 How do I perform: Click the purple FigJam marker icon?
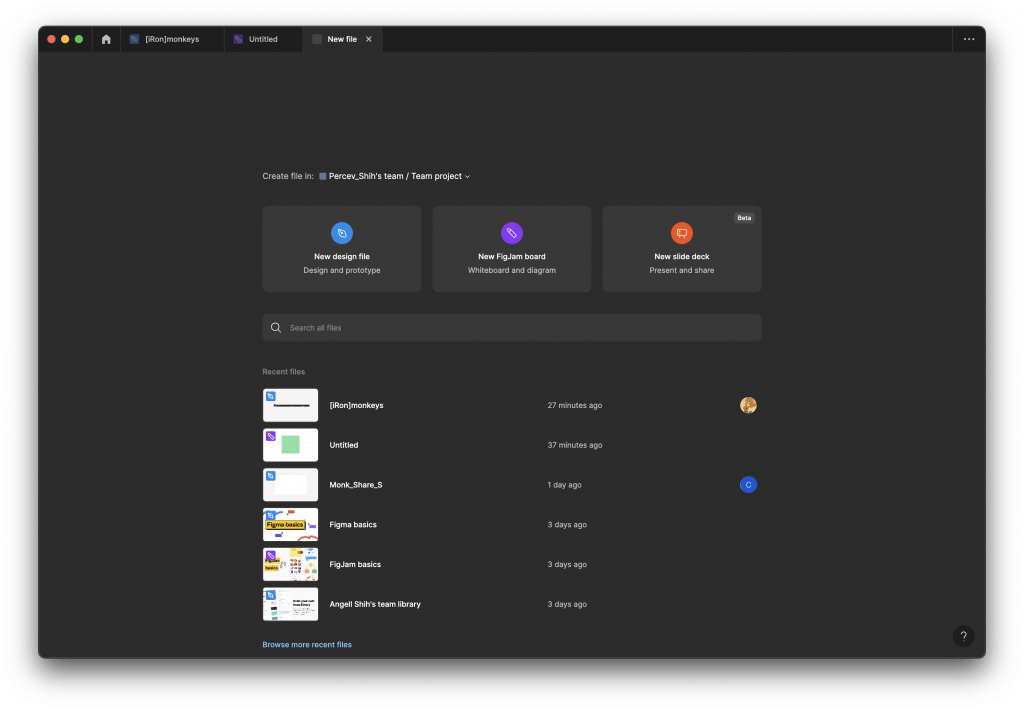point(511,233)
